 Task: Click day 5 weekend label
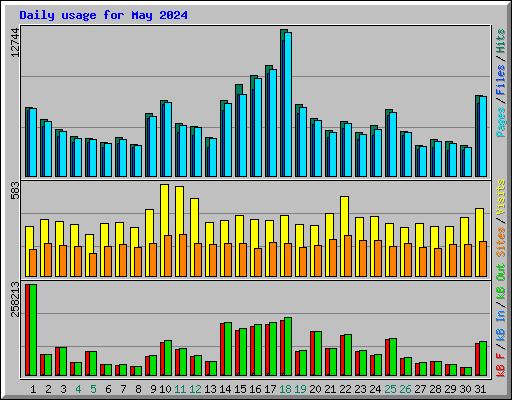[93, 389]
